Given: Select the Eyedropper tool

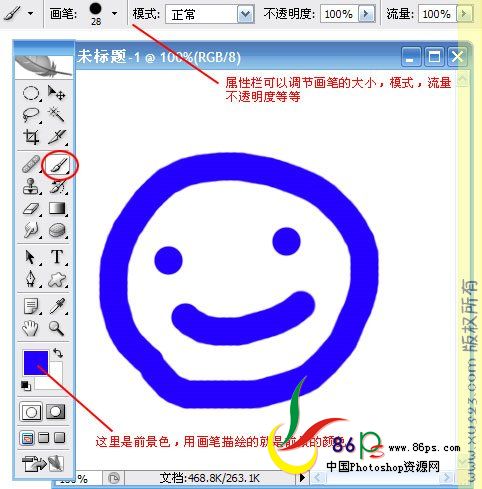Looking at the screenshot, I should coord(57,306).
